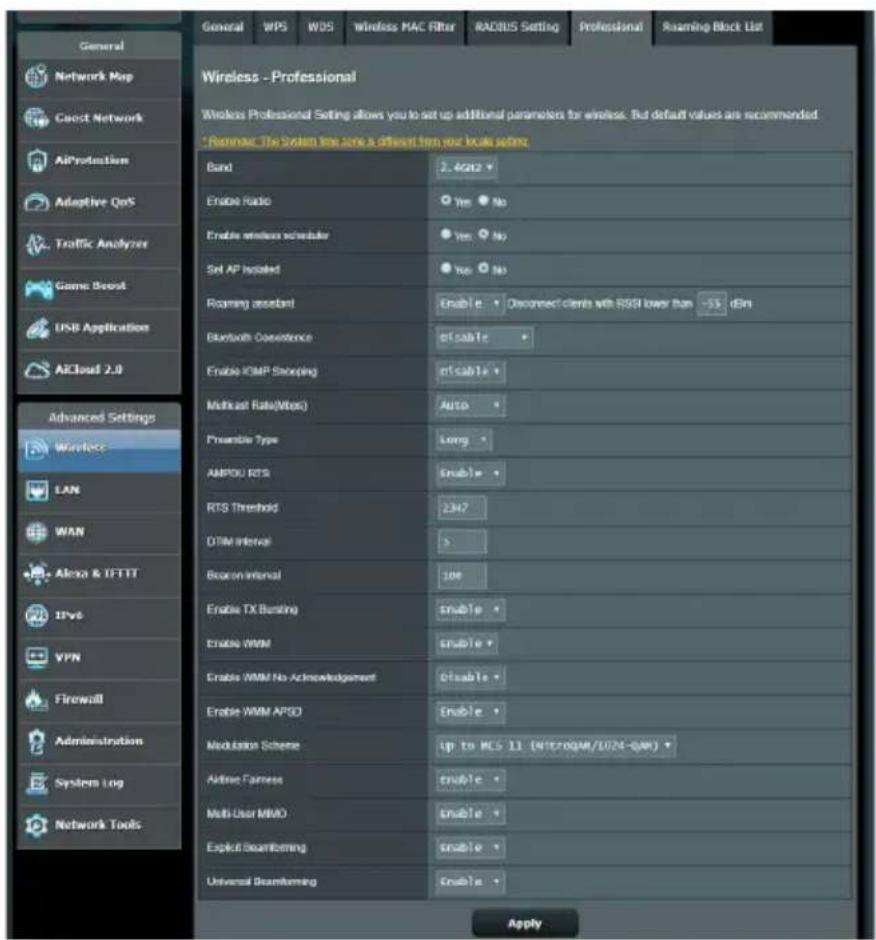Open the Modulation Scheme dropdown
The width and height of the screenshot is (876, 940).
click(556, 746)
